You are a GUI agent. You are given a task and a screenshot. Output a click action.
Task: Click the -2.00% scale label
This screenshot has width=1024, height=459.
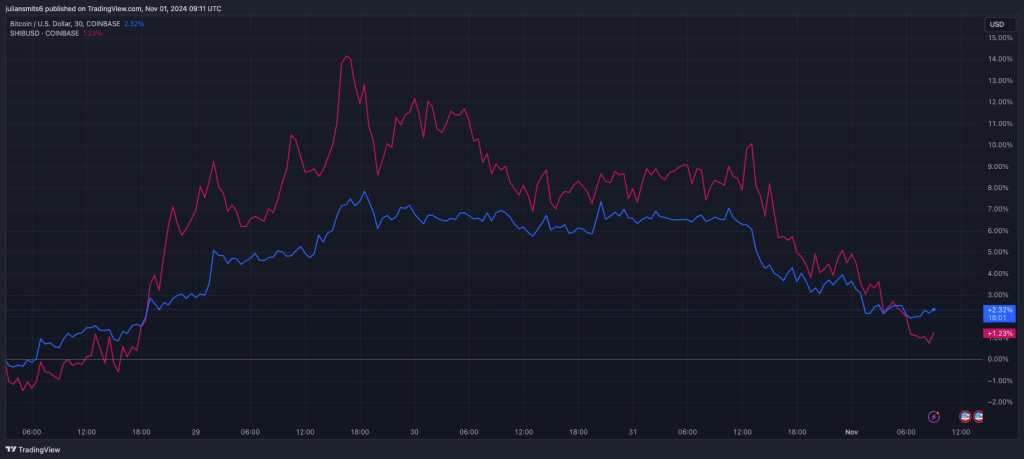[1001, 402]
